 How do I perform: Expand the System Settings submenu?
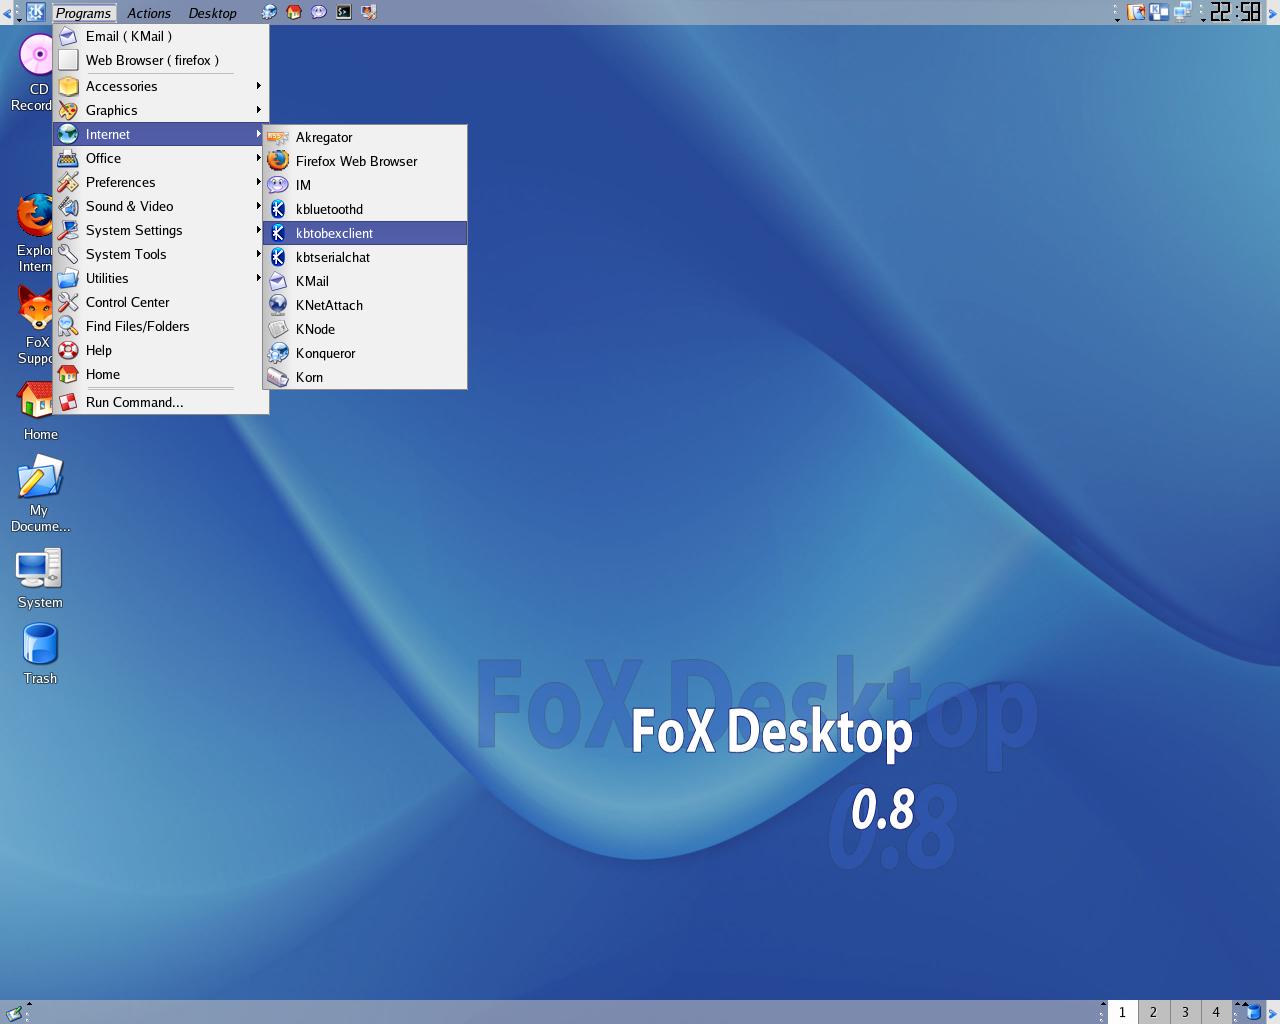click(x=161, y=230)
